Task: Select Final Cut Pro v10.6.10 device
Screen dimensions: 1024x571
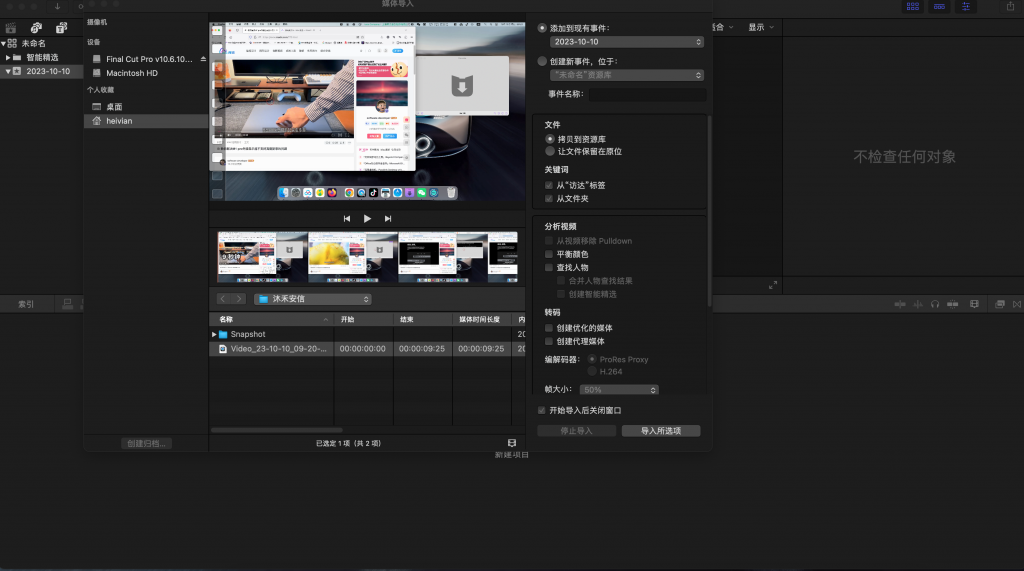Action: pos(146,59)
